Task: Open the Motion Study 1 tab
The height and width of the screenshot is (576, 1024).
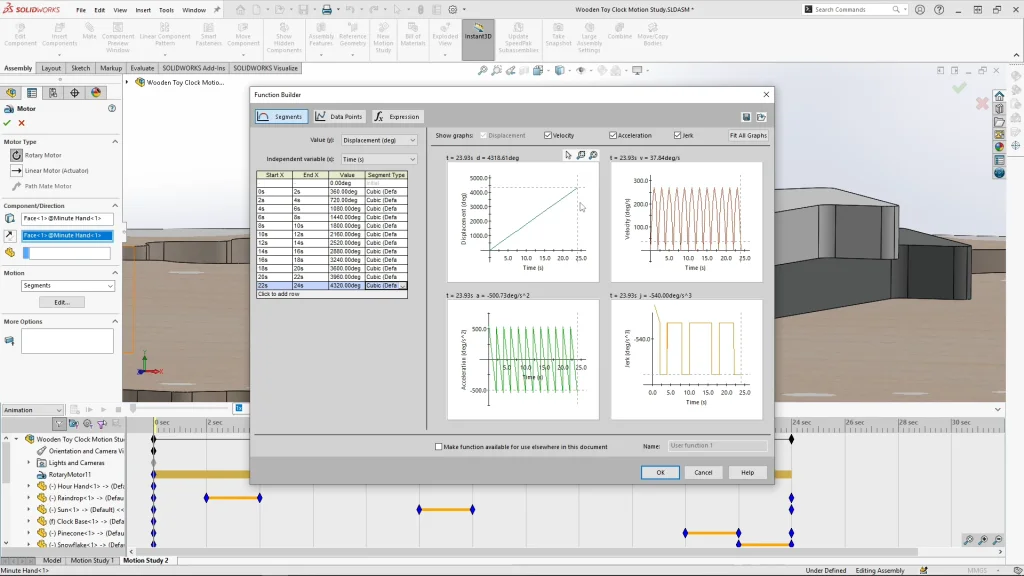Action: pyautogui.click(x=91, y=561)
